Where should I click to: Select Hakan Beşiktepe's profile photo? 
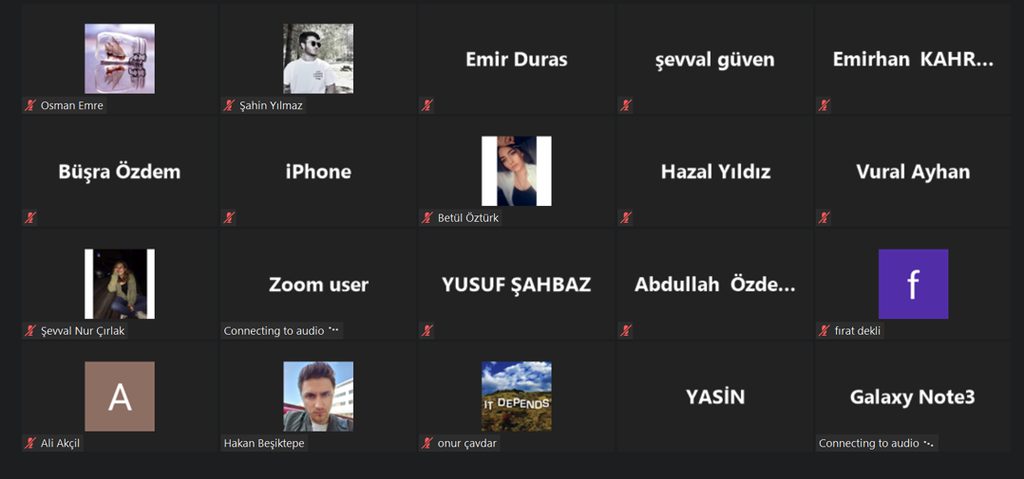(x=318, y=396)
